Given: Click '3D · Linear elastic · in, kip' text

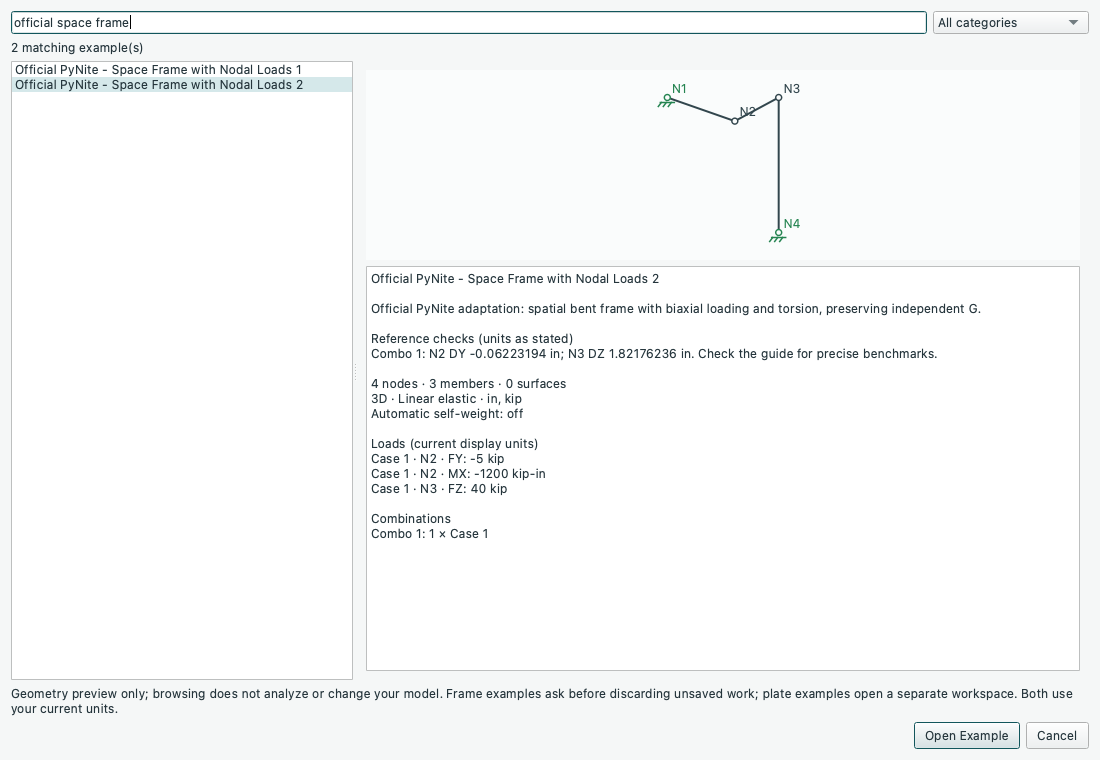Looking at the screenshot, I should (x=446, y=399).
